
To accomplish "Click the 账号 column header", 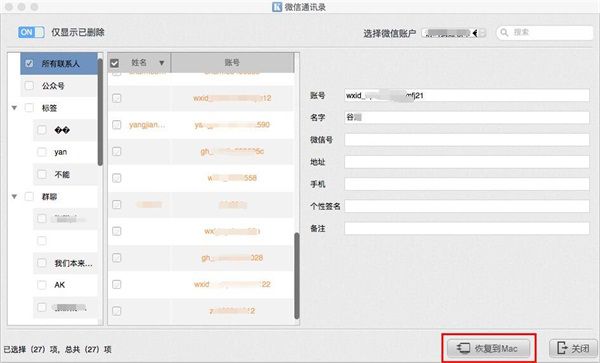I will (x=232, y=62).
